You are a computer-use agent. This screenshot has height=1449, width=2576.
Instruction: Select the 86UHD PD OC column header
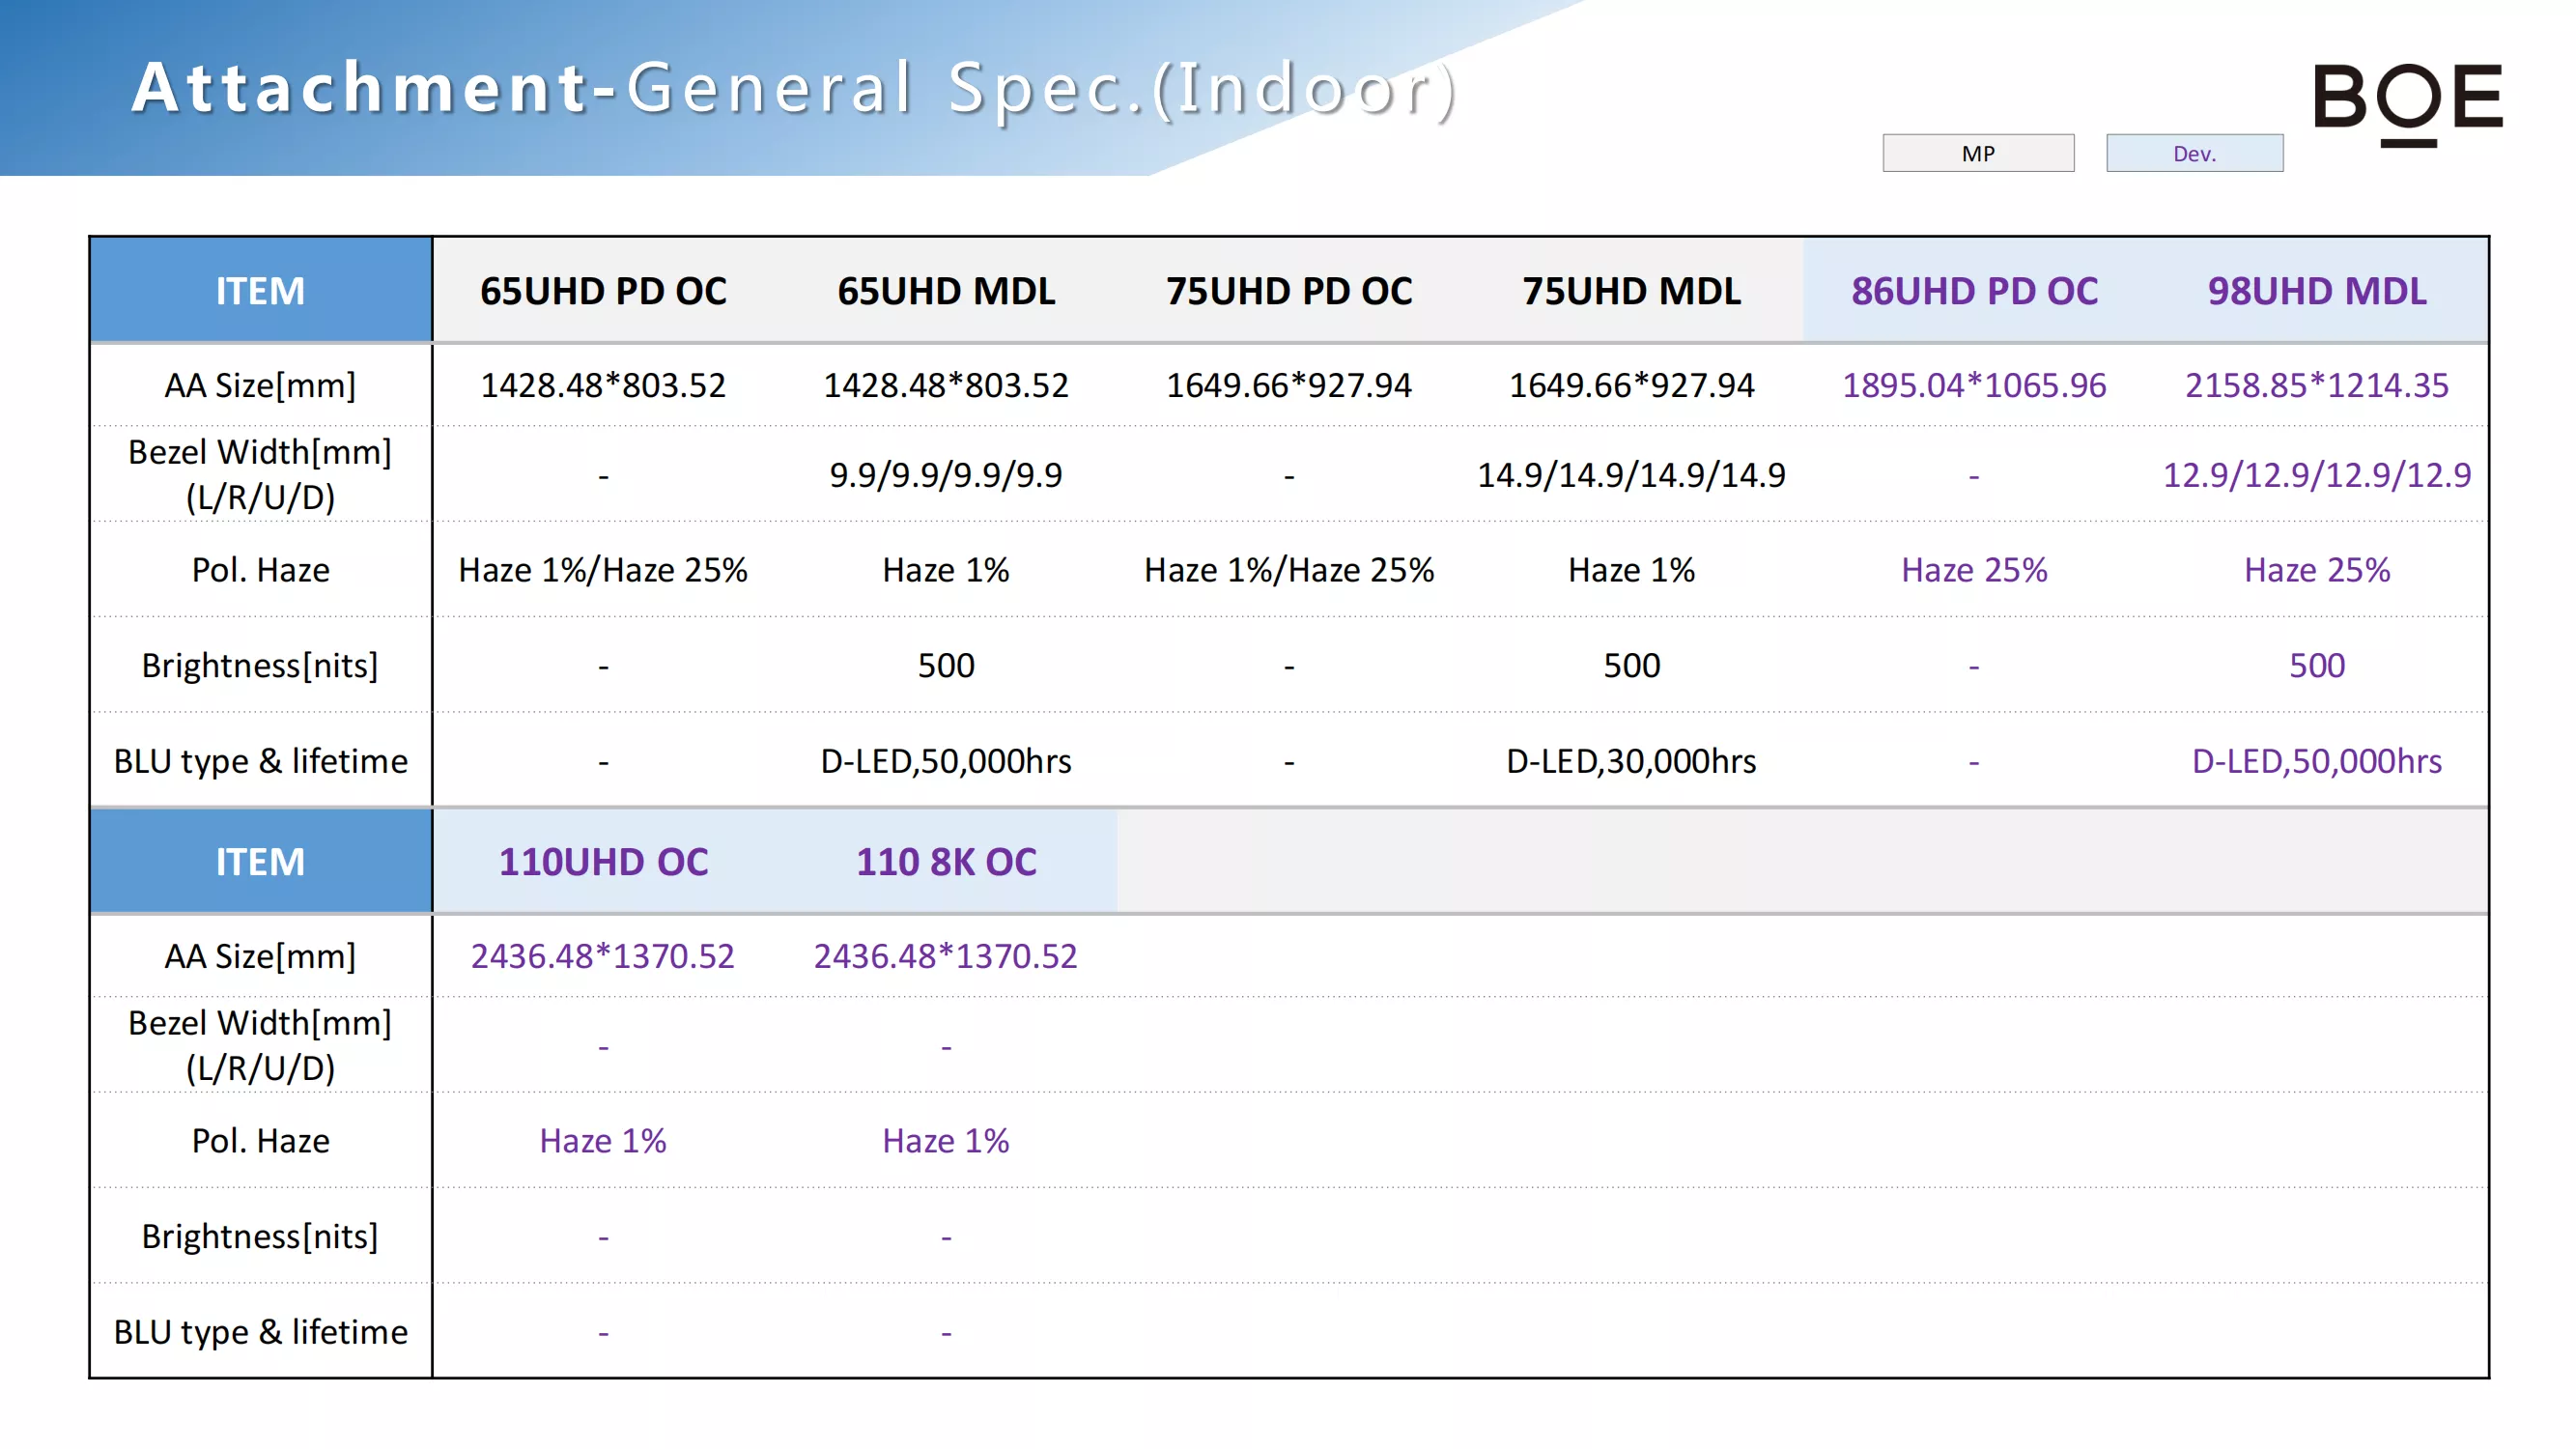[1974, 291]
